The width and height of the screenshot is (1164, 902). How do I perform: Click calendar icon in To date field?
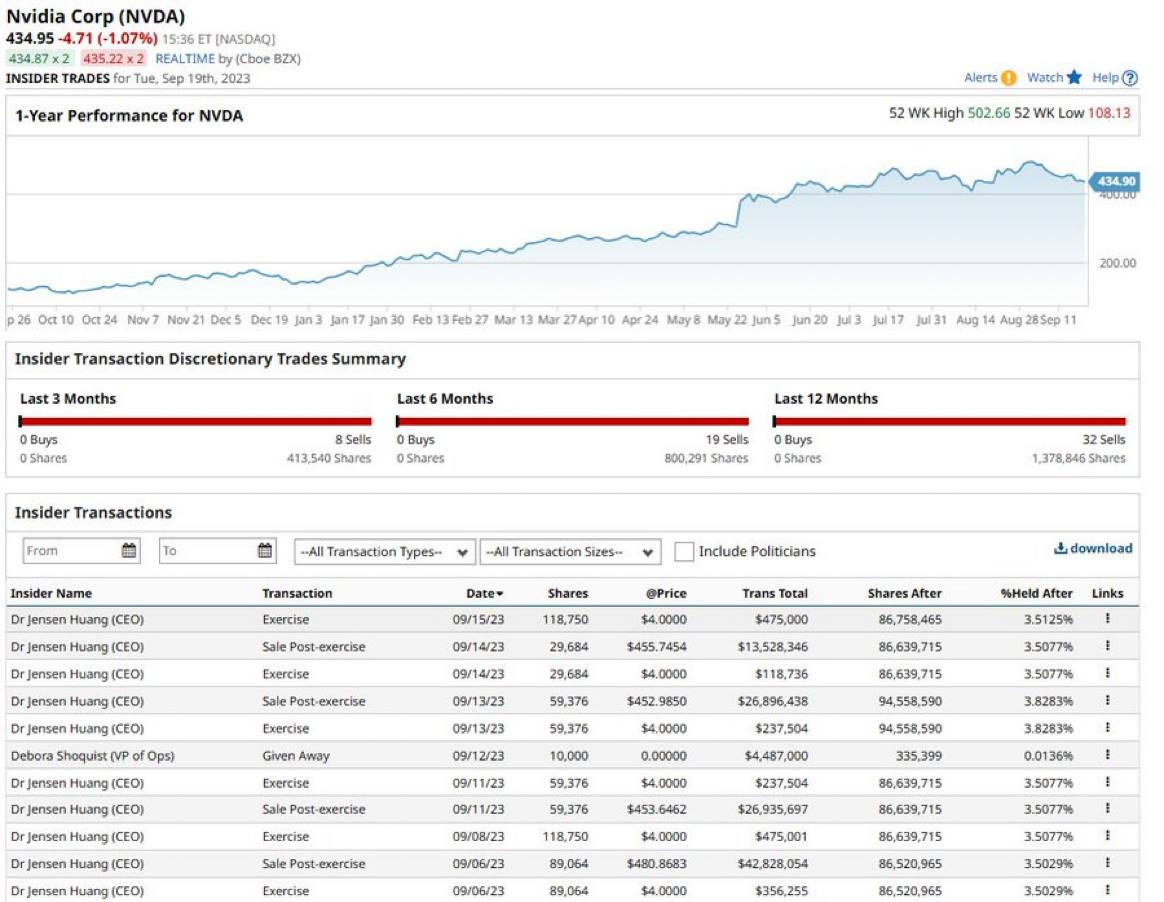[265, 551]
